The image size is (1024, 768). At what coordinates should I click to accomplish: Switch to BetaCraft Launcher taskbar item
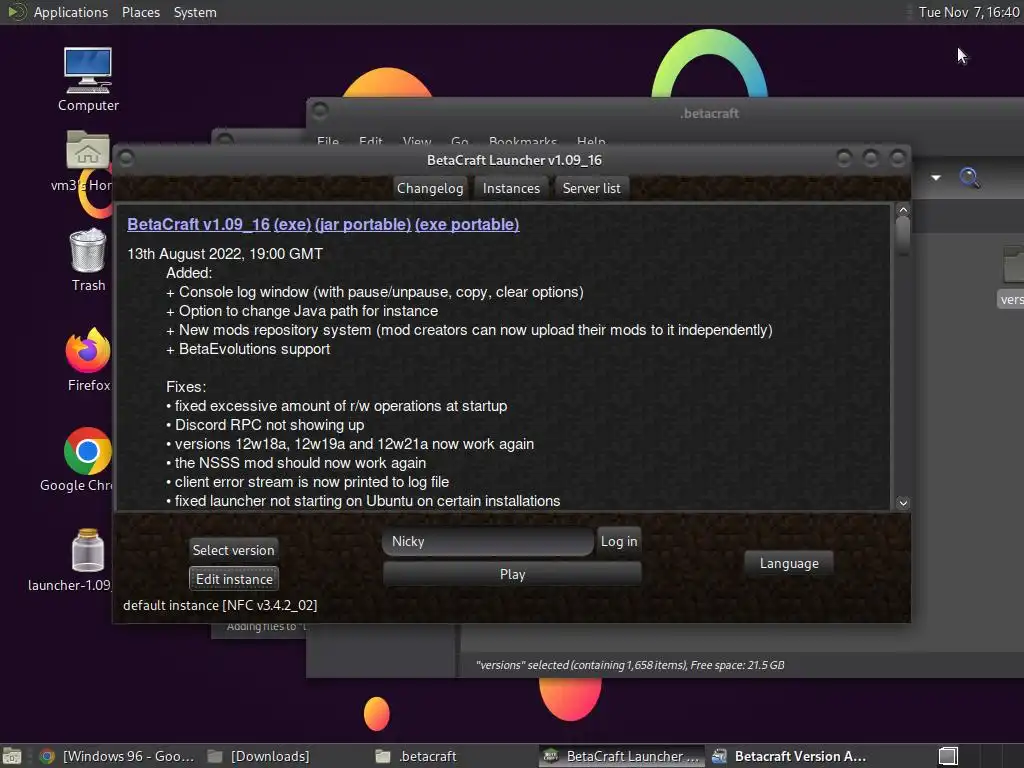tap(622, 756)
